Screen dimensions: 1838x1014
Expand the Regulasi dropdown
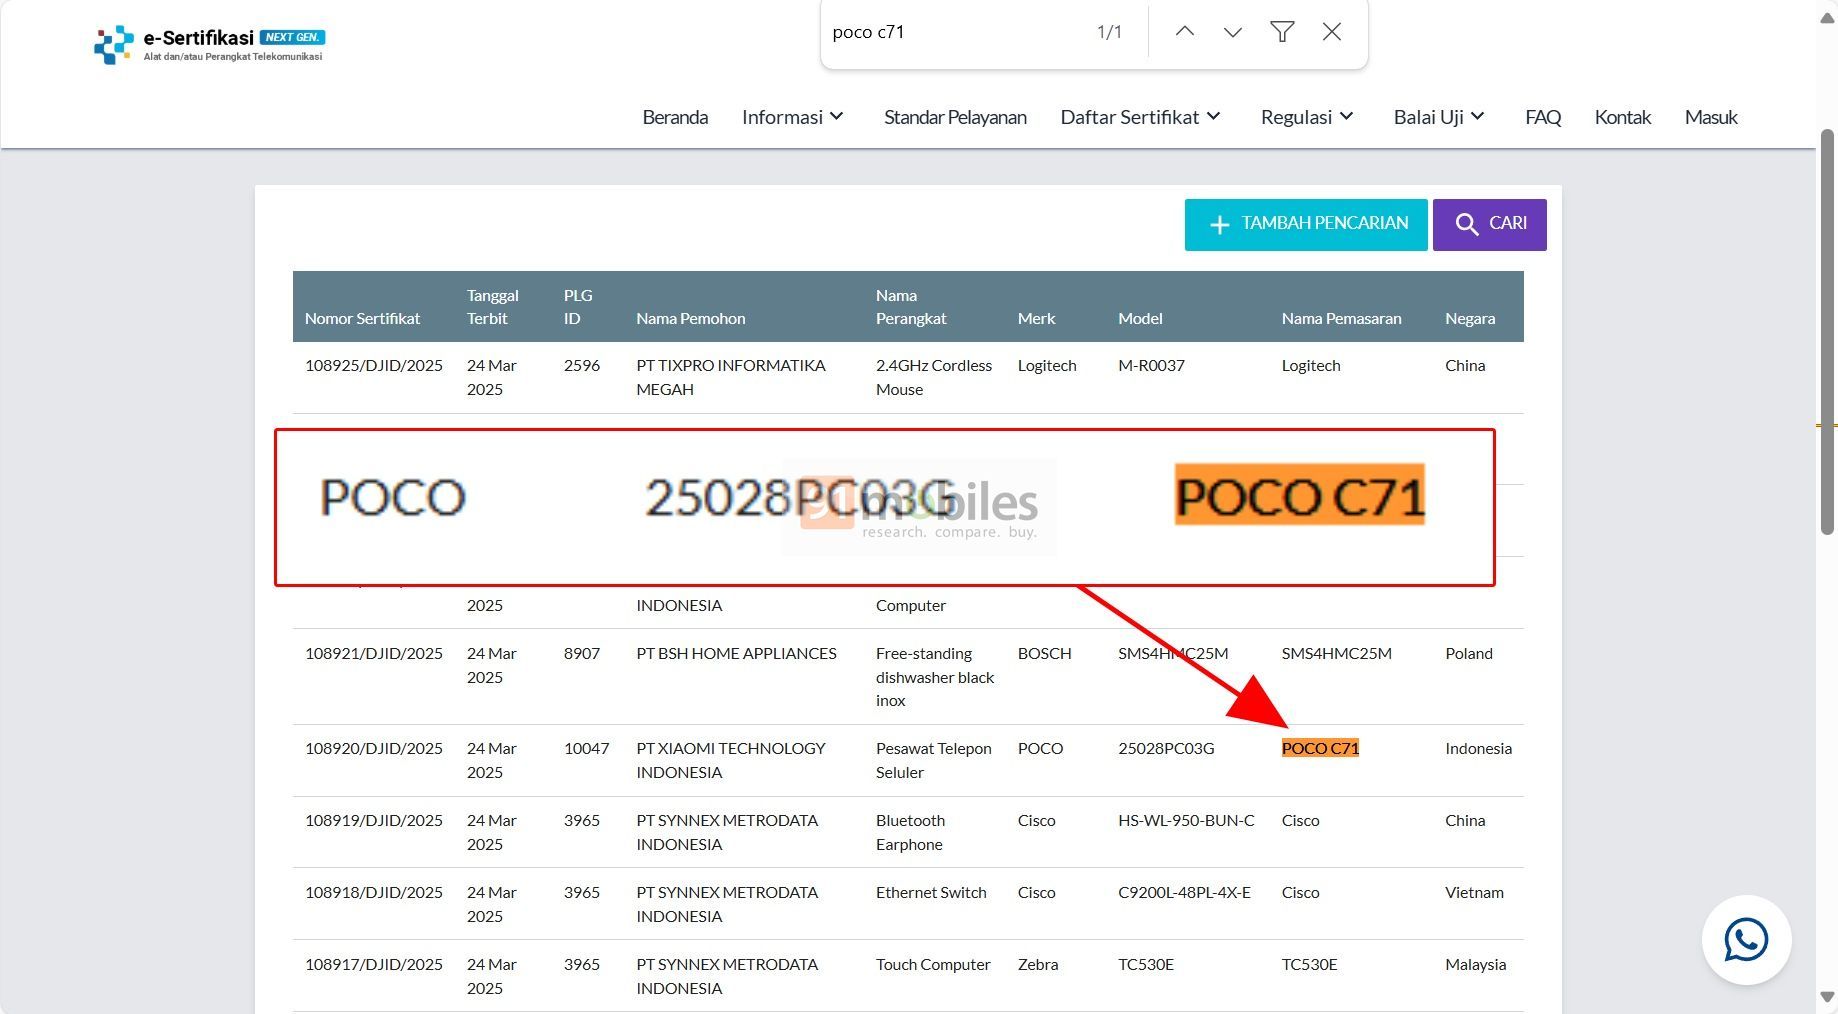pyautogui.click(x=1307, y=117)
